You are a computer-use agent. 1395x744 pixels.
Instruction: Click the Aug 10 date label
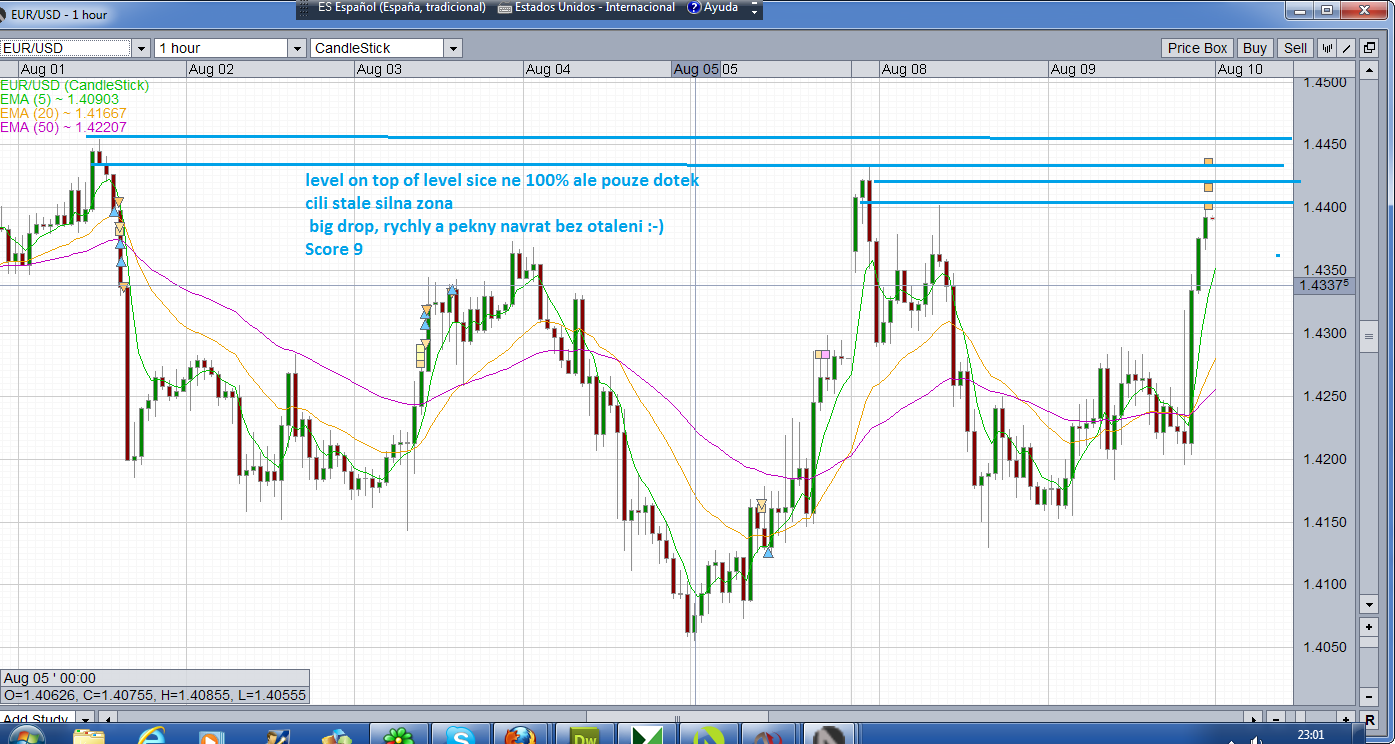coord(1240,69)
